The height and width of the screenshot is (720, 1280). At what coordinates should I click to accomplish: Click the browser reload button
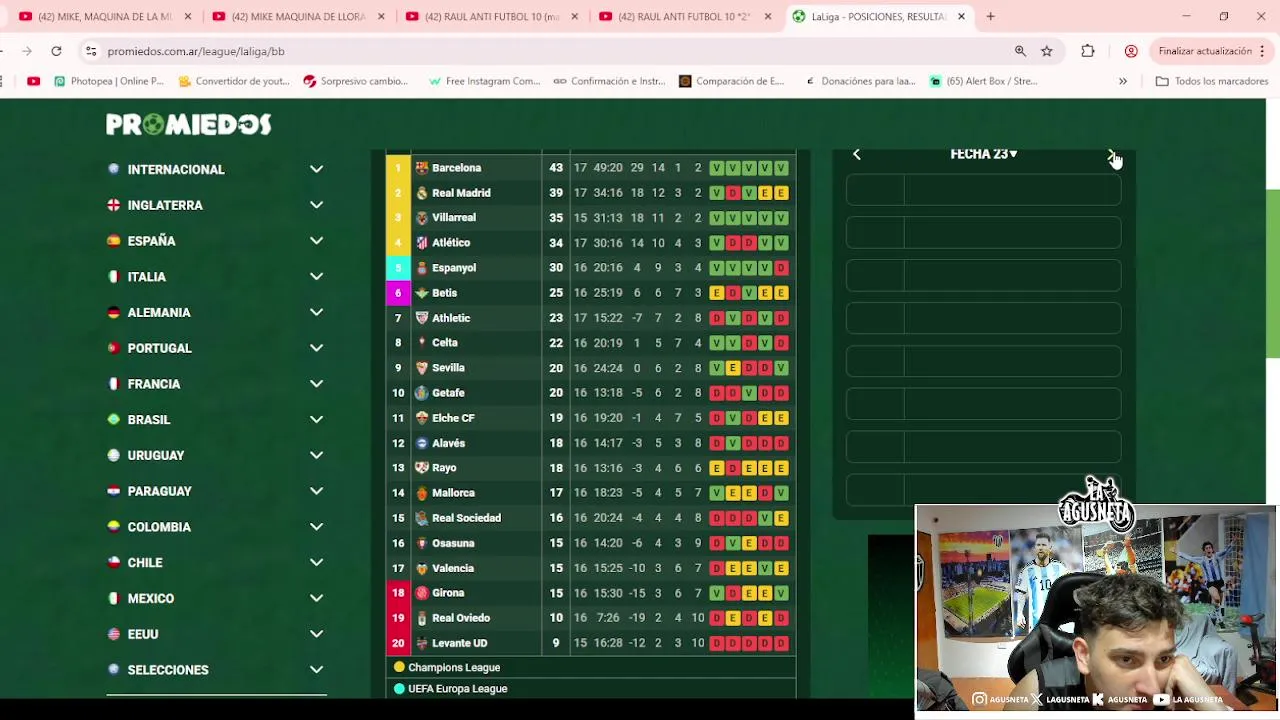(x=56, y=51)
